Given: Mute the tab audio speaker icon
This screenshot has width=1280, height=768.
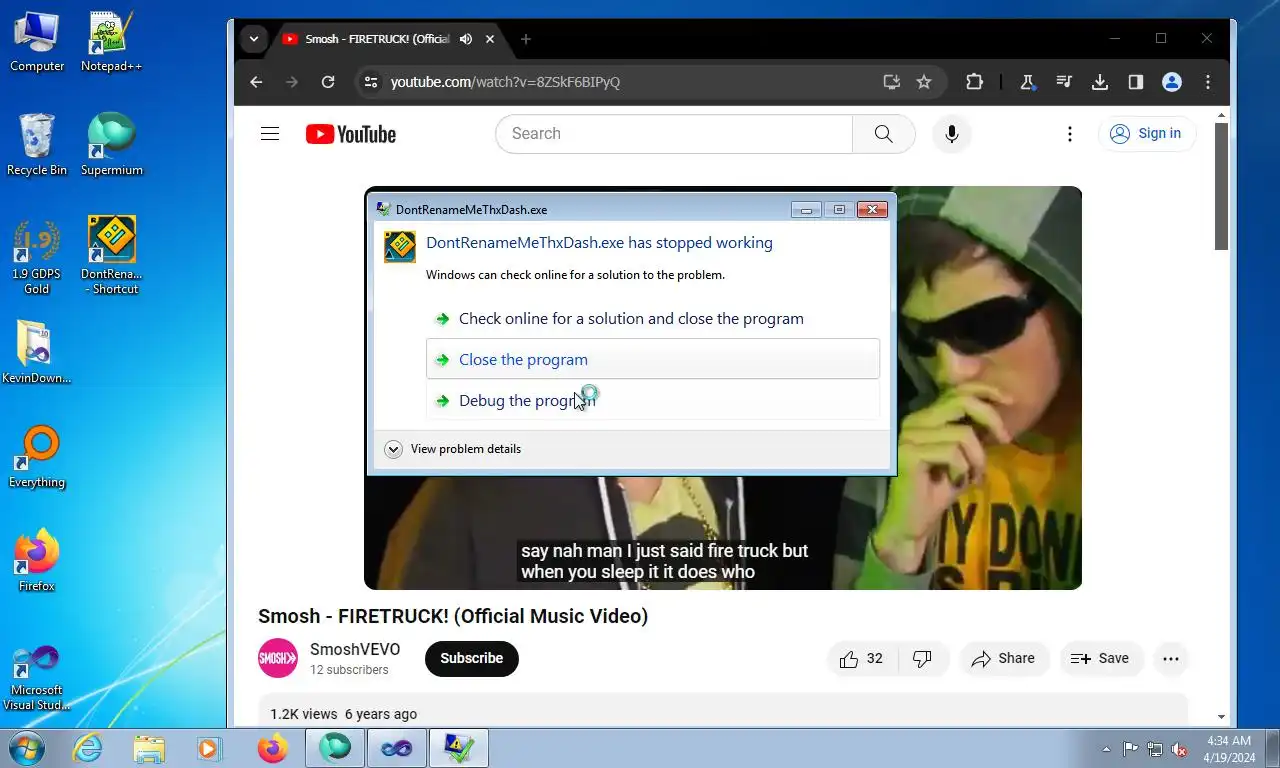Looking at the screenshot, I should pos(466,39).
